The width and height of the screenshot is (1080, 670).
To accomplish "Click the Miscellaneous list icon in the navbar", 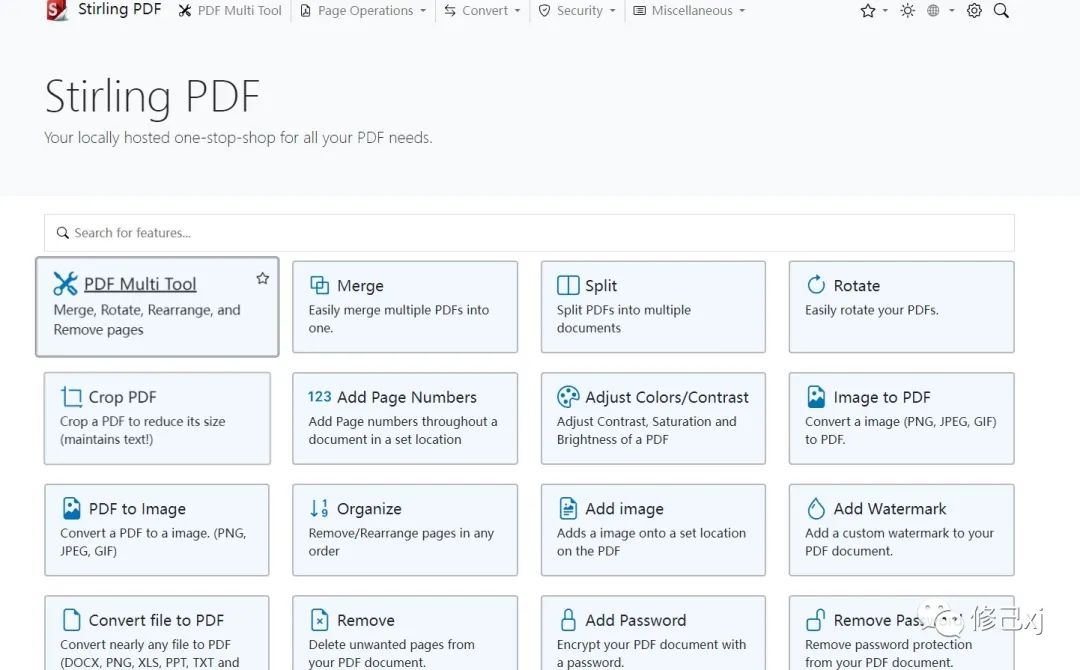I will click(x=639, y=10).
